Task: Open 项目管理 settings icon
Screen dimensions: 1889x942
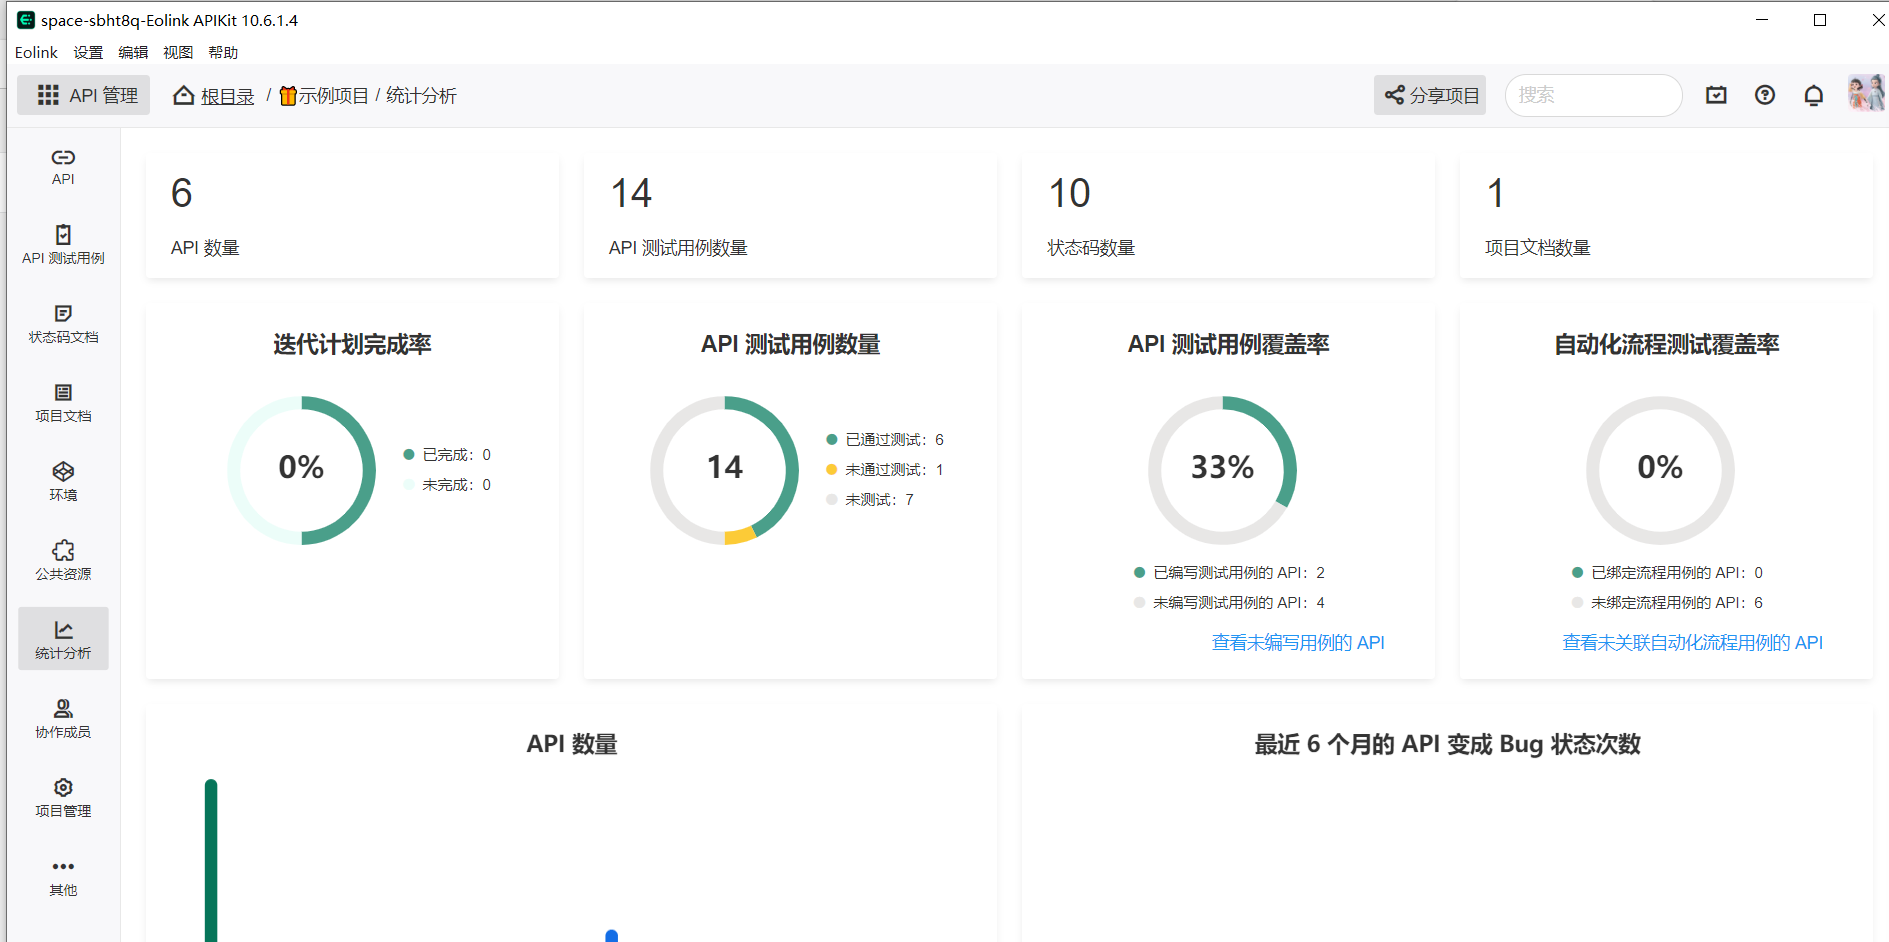Action: [x=63, y=799]
